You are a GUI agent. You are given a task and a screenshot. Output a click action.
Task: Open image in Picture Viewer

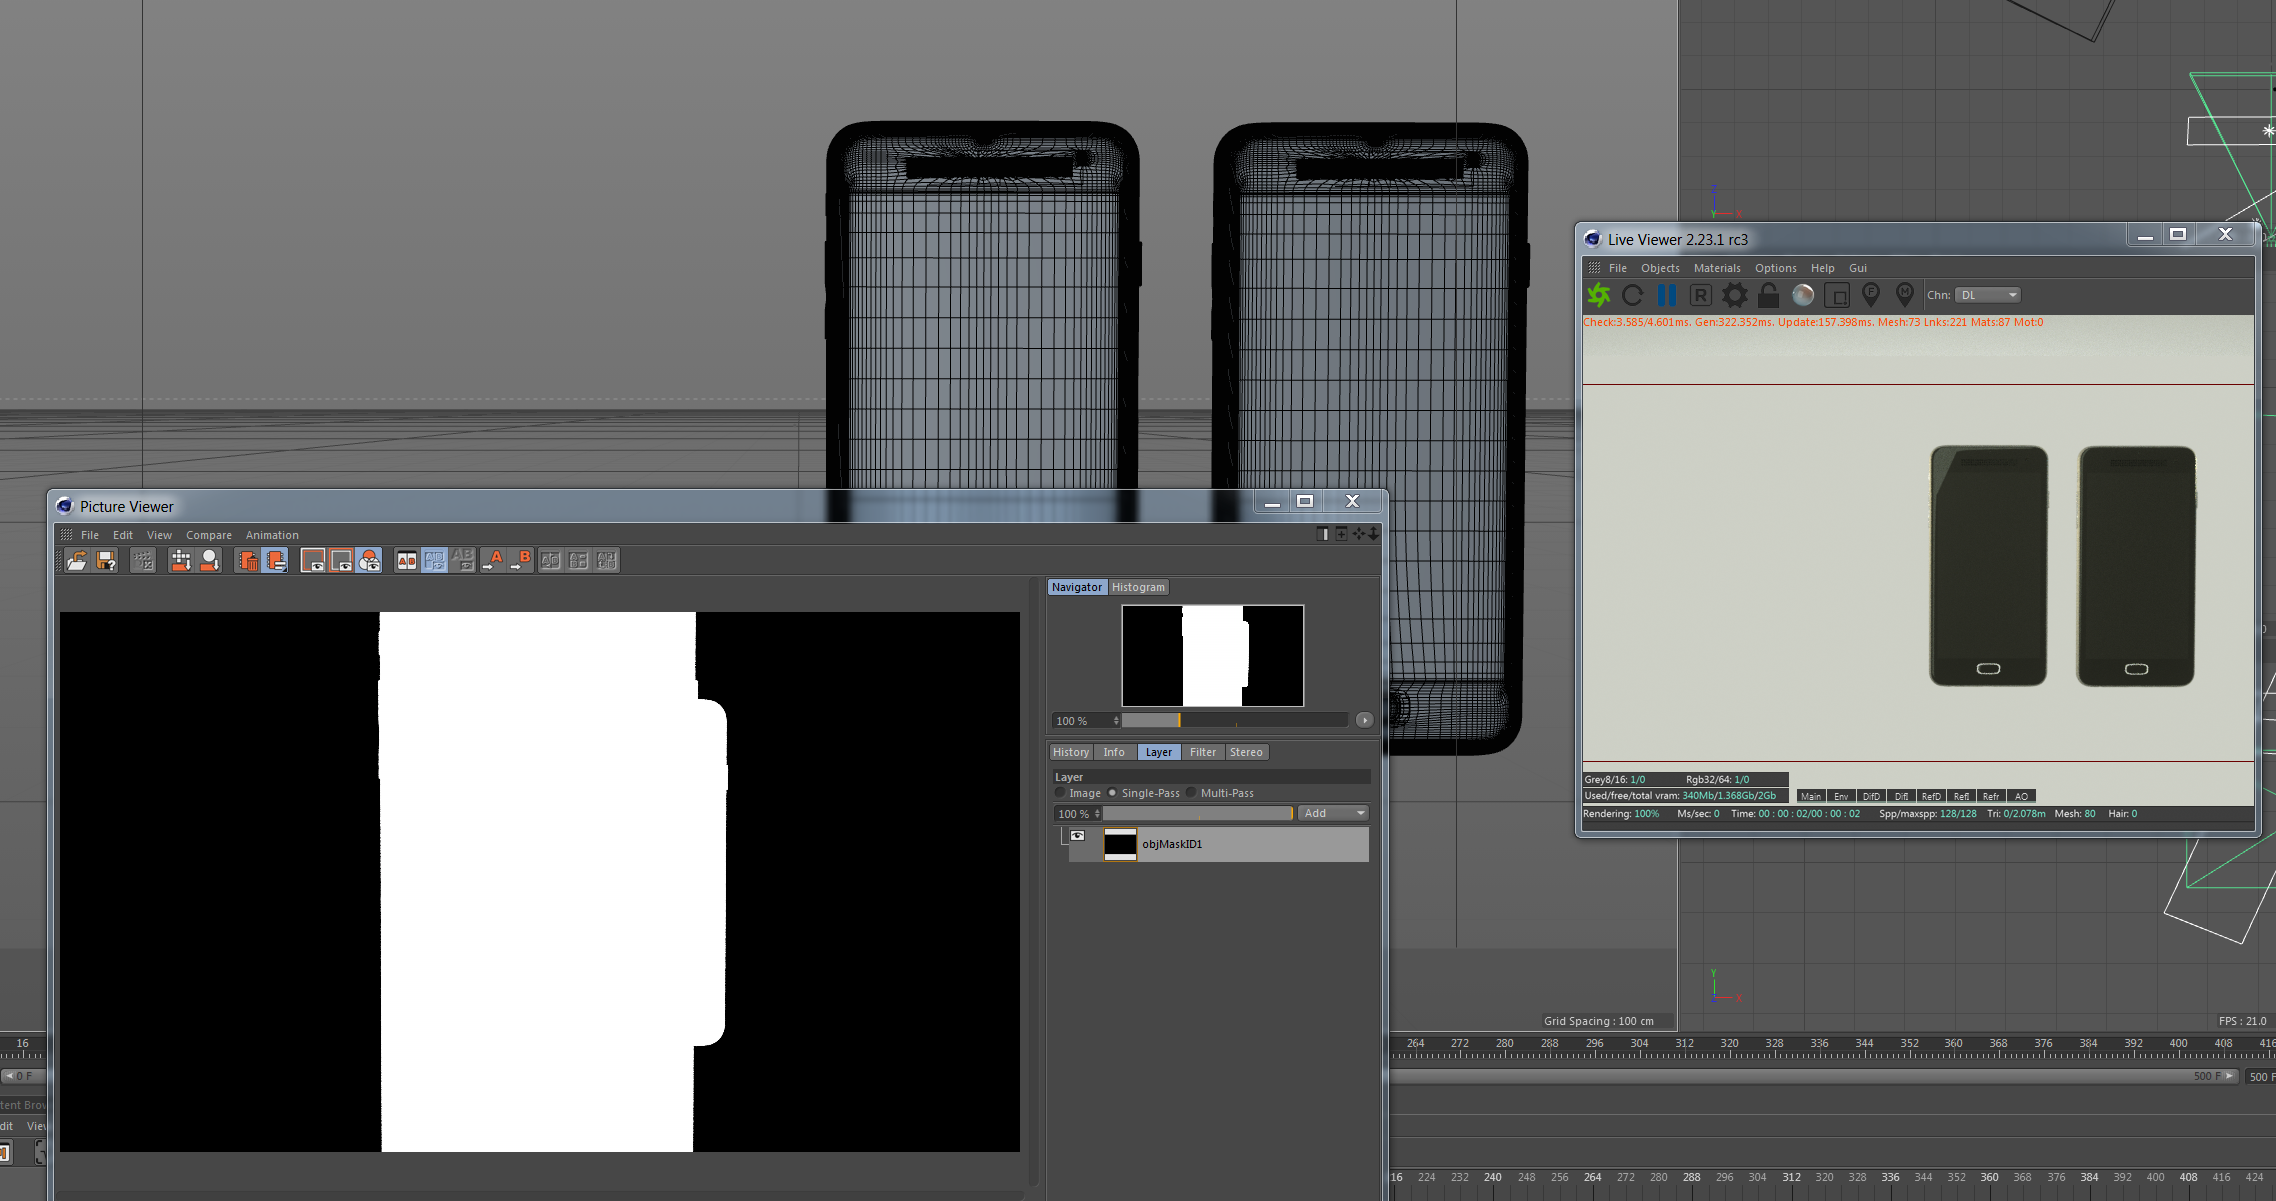click(77, 561)
